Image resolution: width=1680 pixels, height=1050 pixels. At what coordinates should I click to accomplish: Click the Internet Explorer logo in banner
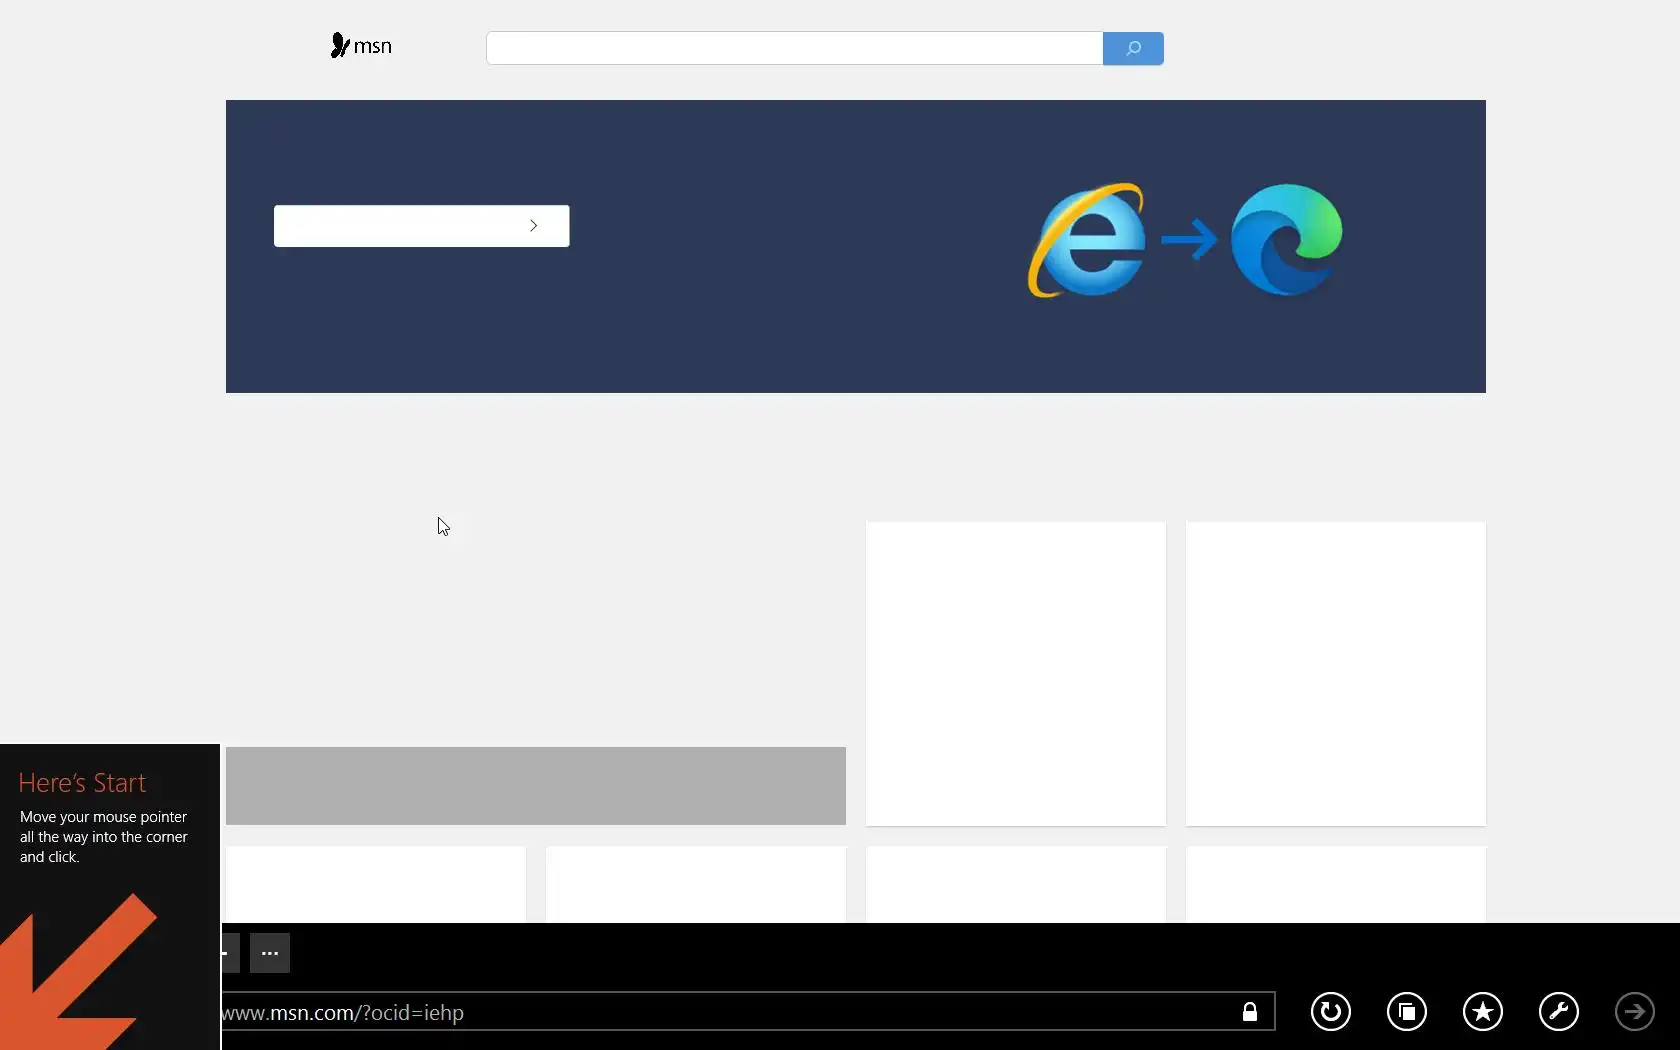click(x=1087, y=240)
